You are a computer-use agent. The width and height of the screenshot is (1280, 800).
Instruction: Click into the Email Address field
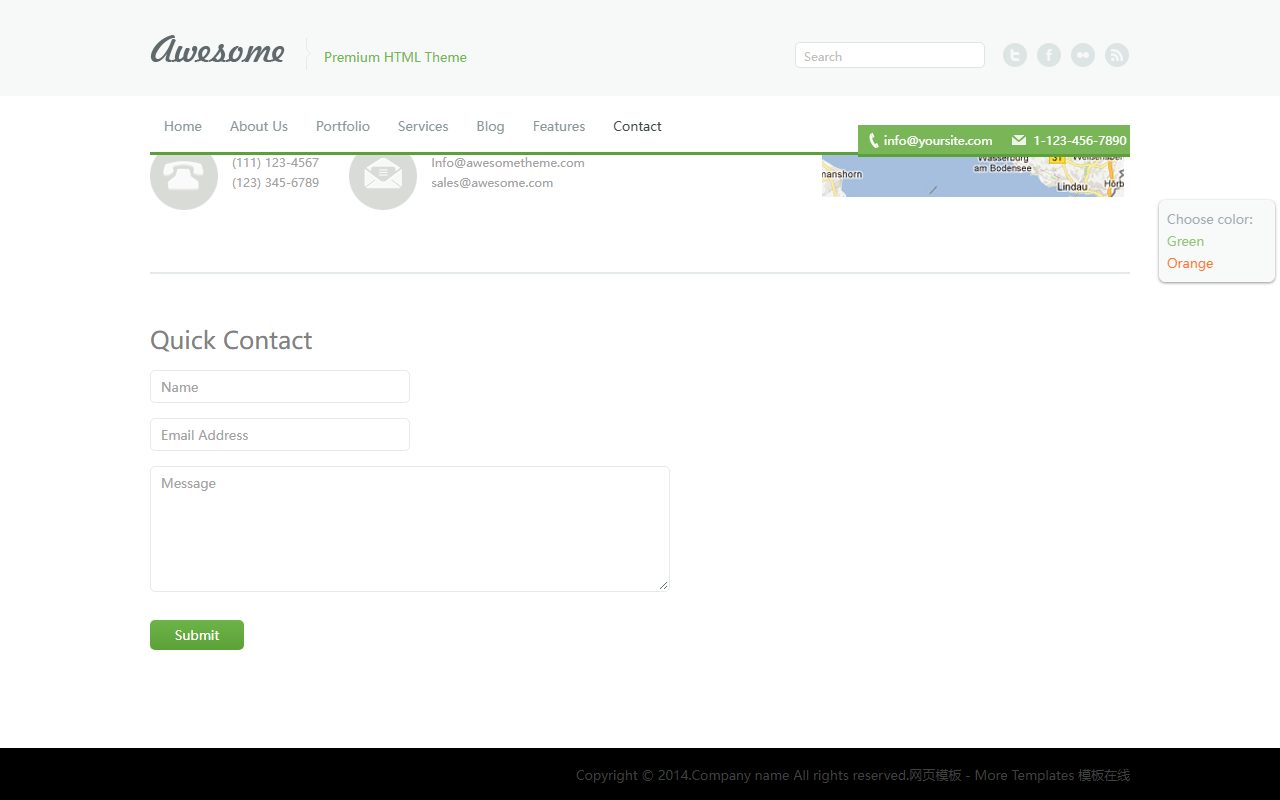click(x=280, y=435)
